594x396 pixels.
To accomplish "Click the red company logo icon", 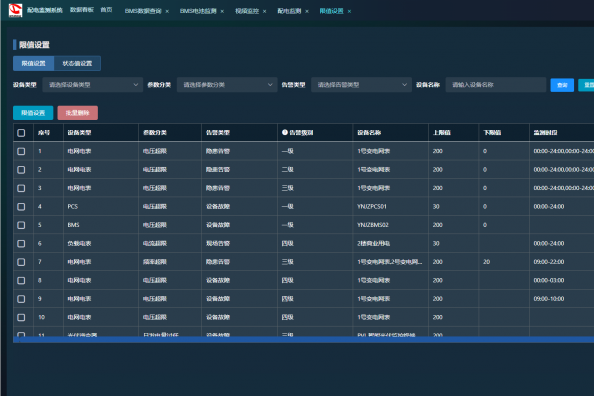I will [x=16, y=10].
